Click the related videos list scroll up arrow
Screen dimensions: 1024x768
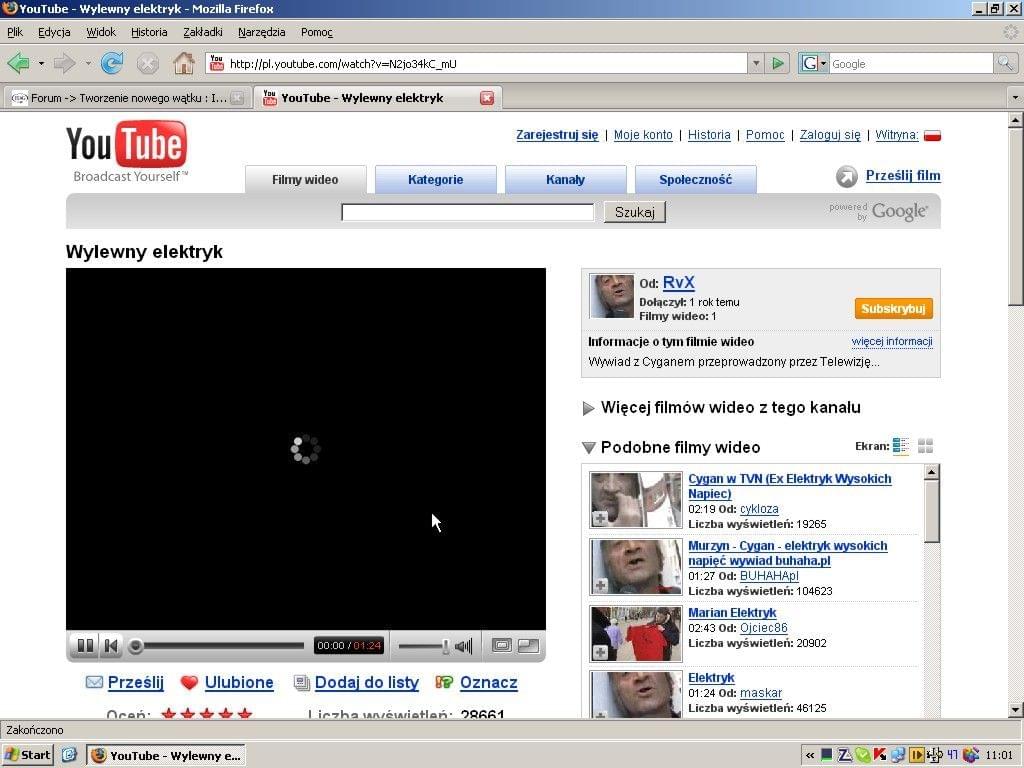[x=932, y=472]
